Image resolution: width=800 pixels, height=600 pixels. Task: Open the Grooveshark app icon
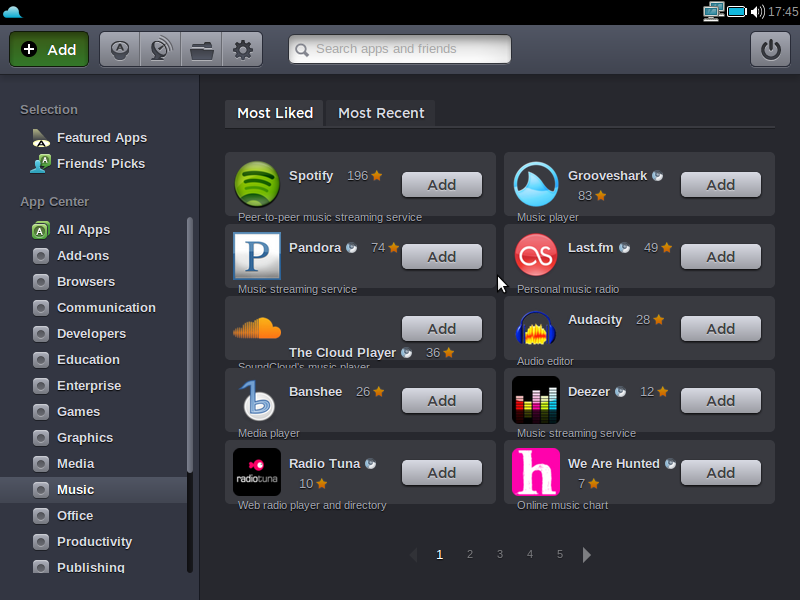click(x=536, y=184)
